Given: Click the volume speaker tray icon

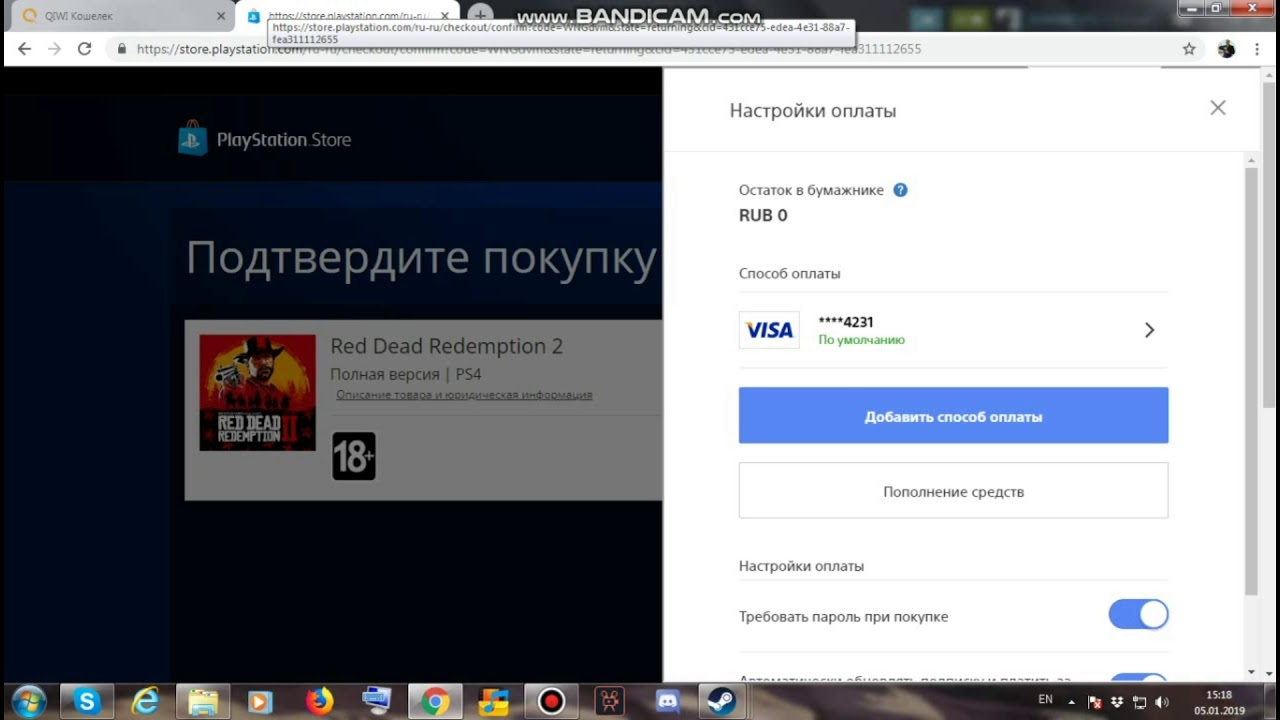Looking at the screenshot, I should (x=1162, y=702).
